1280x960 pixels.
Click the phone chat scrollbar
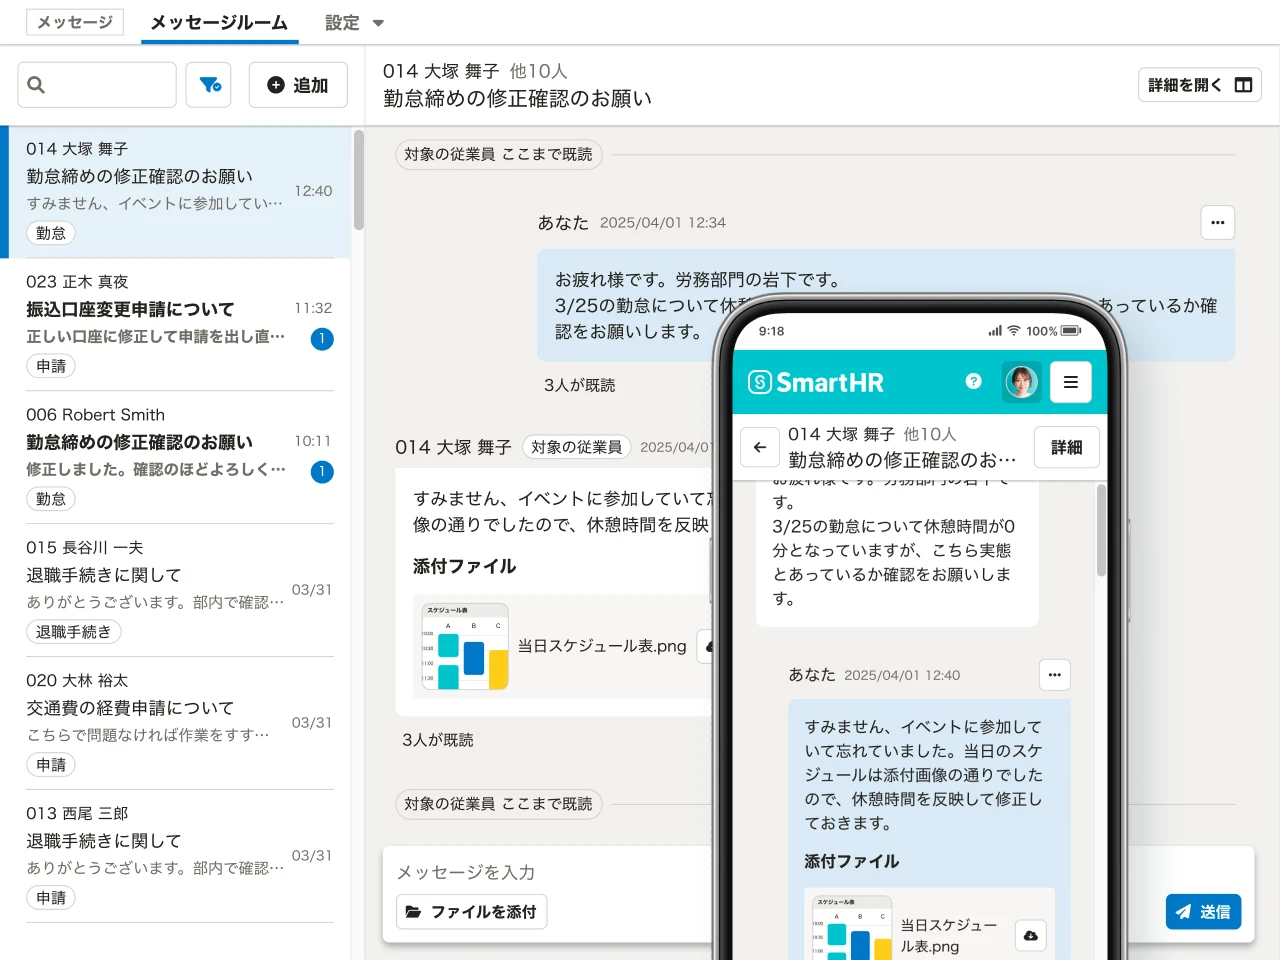tap(1101, 531)
